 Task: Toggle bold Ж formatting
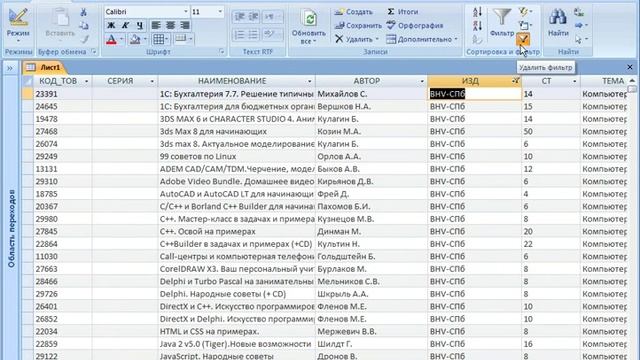111,25
